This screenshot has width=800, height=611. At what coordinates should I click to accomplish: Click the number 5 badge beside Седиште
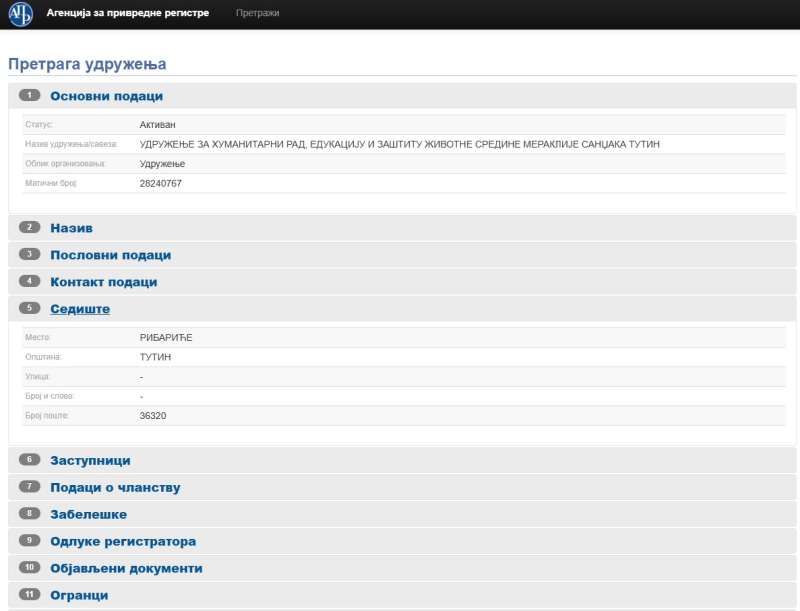tap(29, 308)
